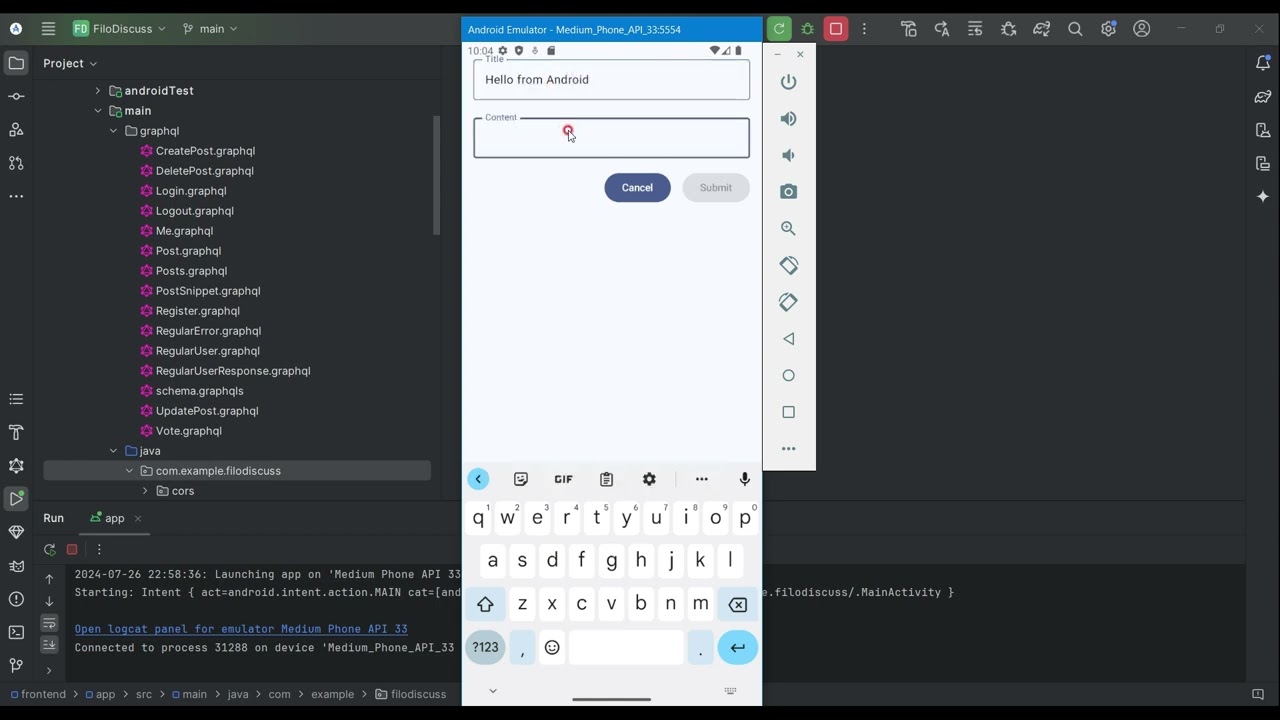Click Run panel stop button

pyautogui.click(x=72, y=549)
